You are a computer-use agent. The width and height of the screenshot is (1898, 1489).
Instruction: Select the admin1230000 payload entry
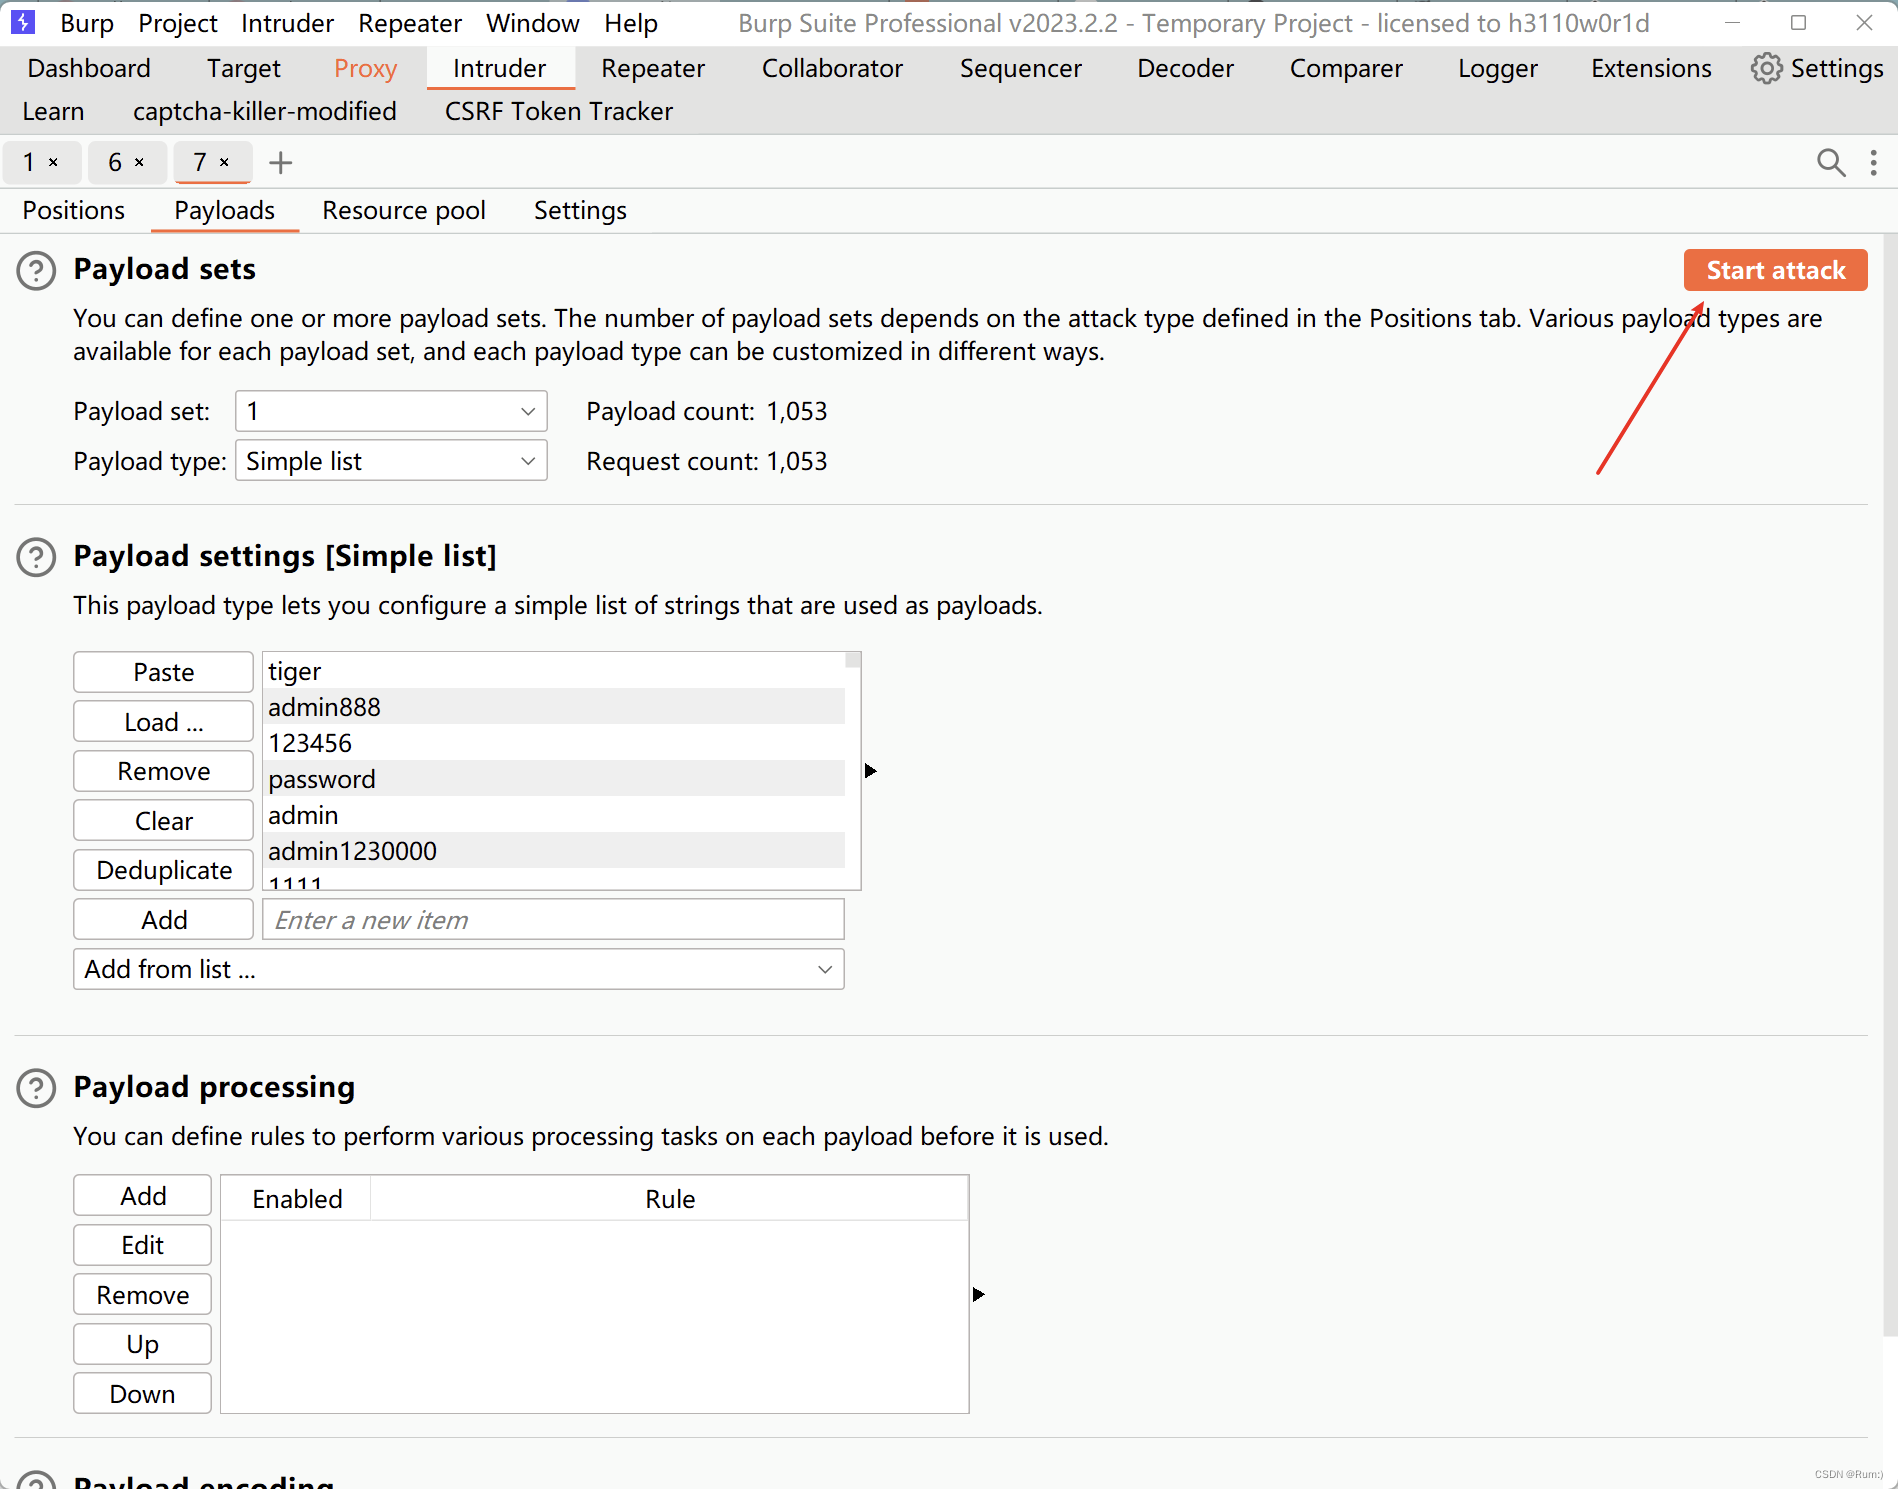554,851
